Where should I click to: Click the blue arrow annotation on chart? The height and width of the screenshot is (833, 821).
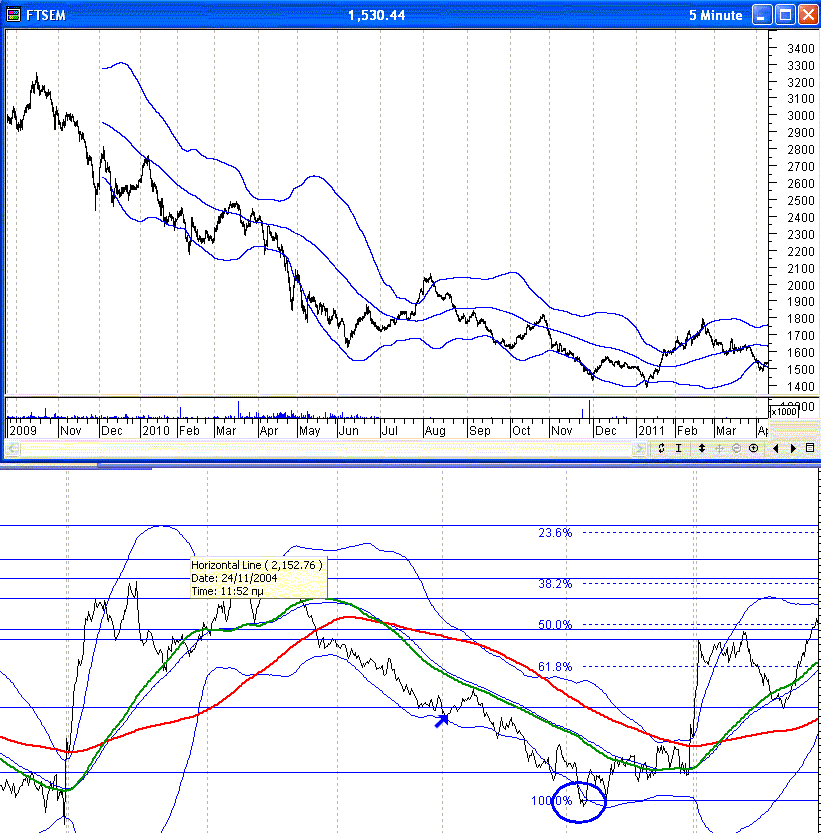pyautogui.click(x=441, y=718)
